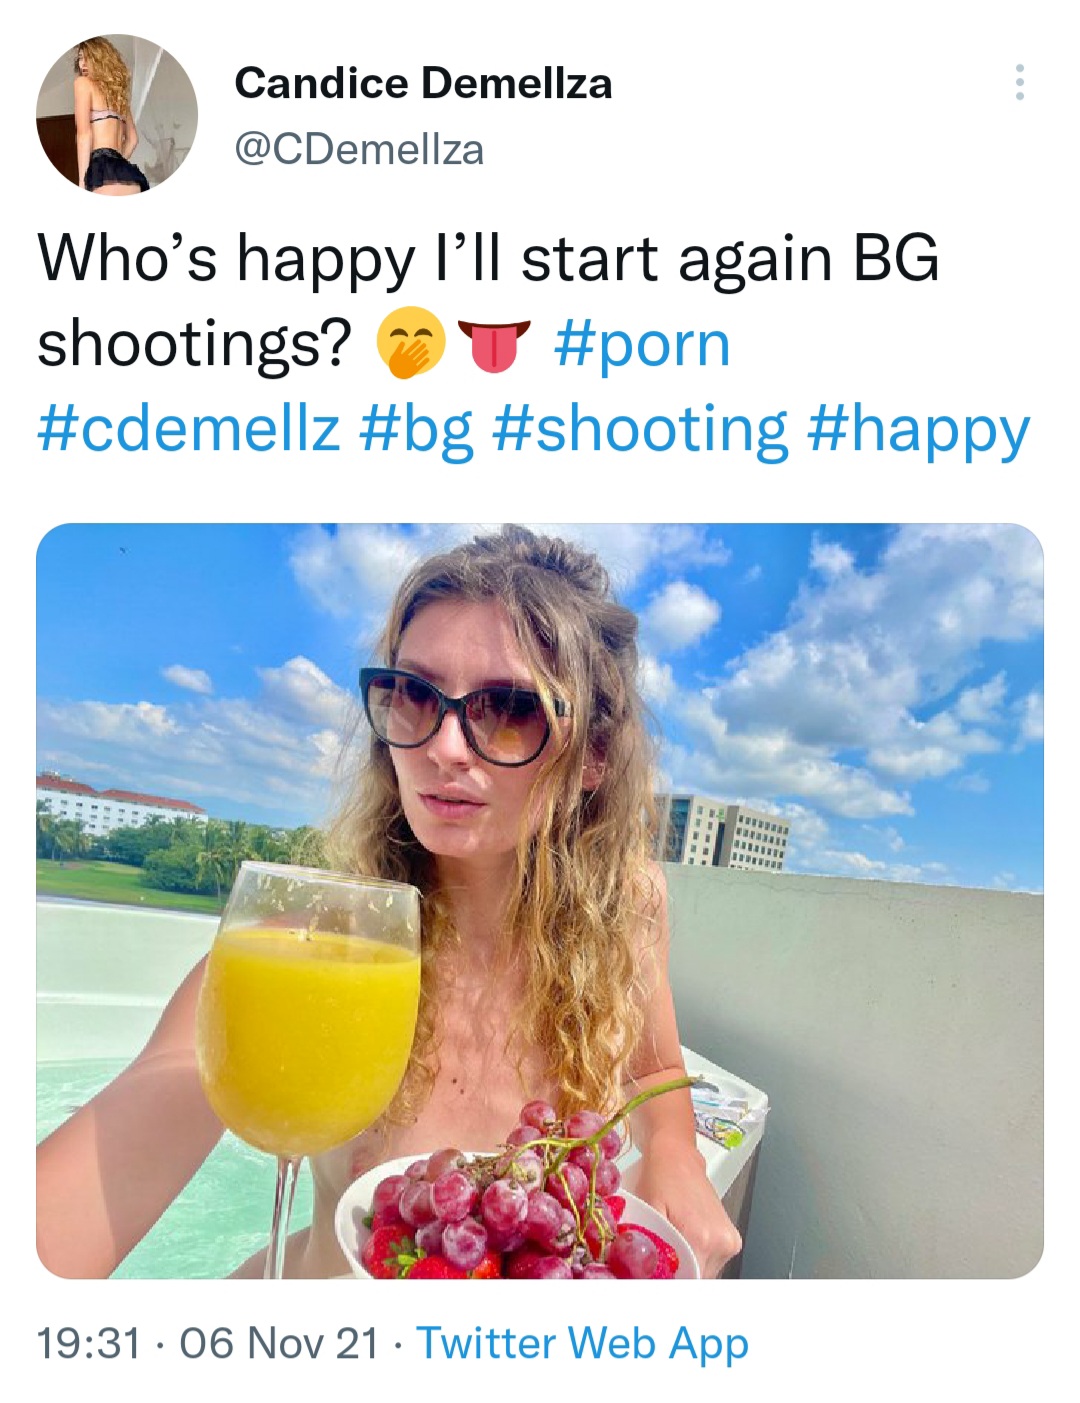Open the #shooting hashtag

pos(641,429)
